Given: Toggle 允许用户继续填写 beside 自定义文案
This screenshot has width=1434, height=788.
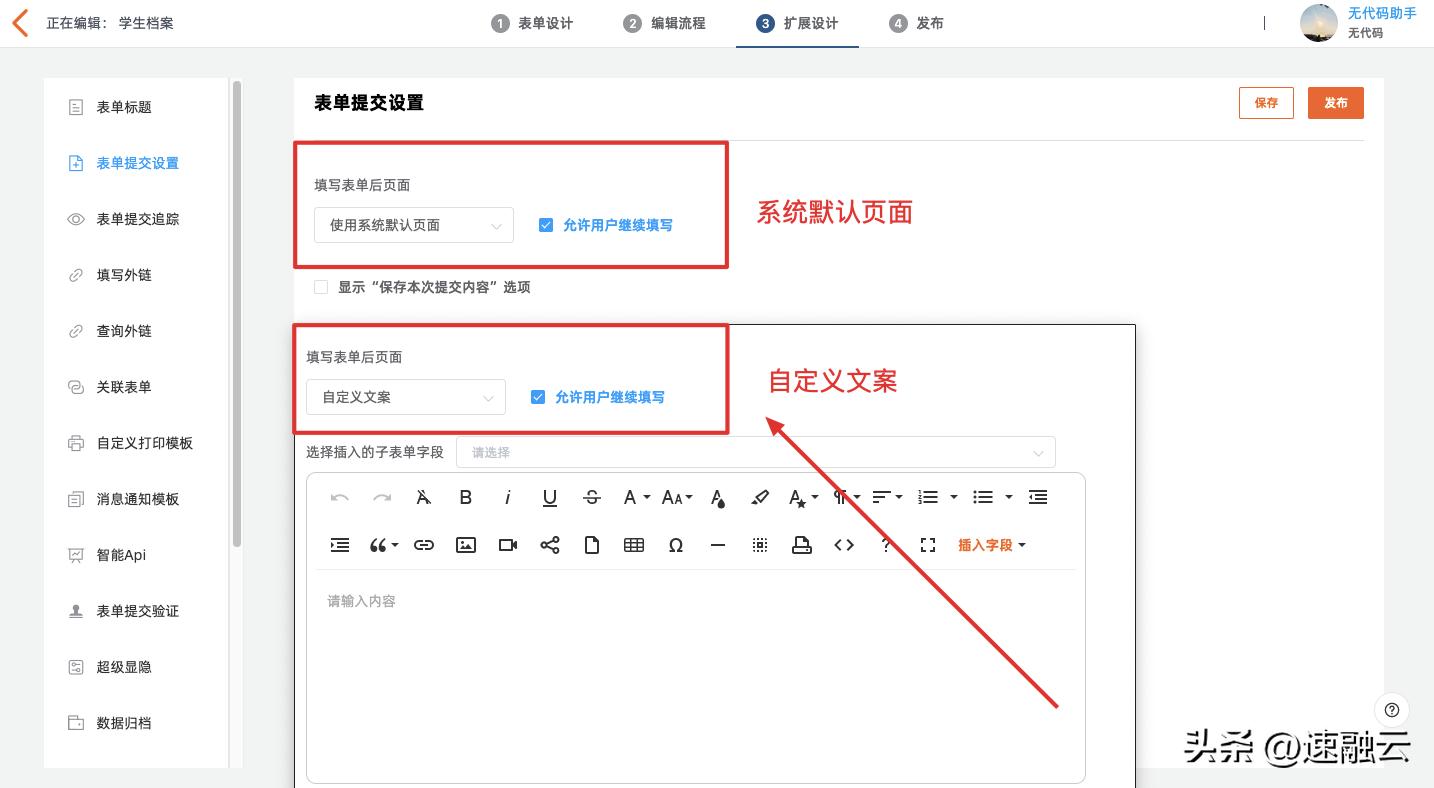Looking at the screenshot, I should click(538, 397).
